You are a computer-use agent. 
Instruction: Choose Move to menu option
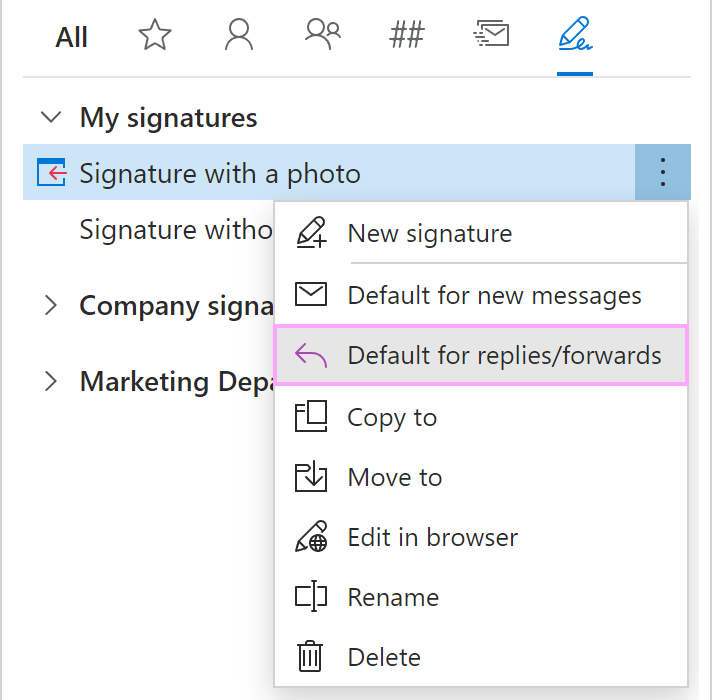click(481, 477)
